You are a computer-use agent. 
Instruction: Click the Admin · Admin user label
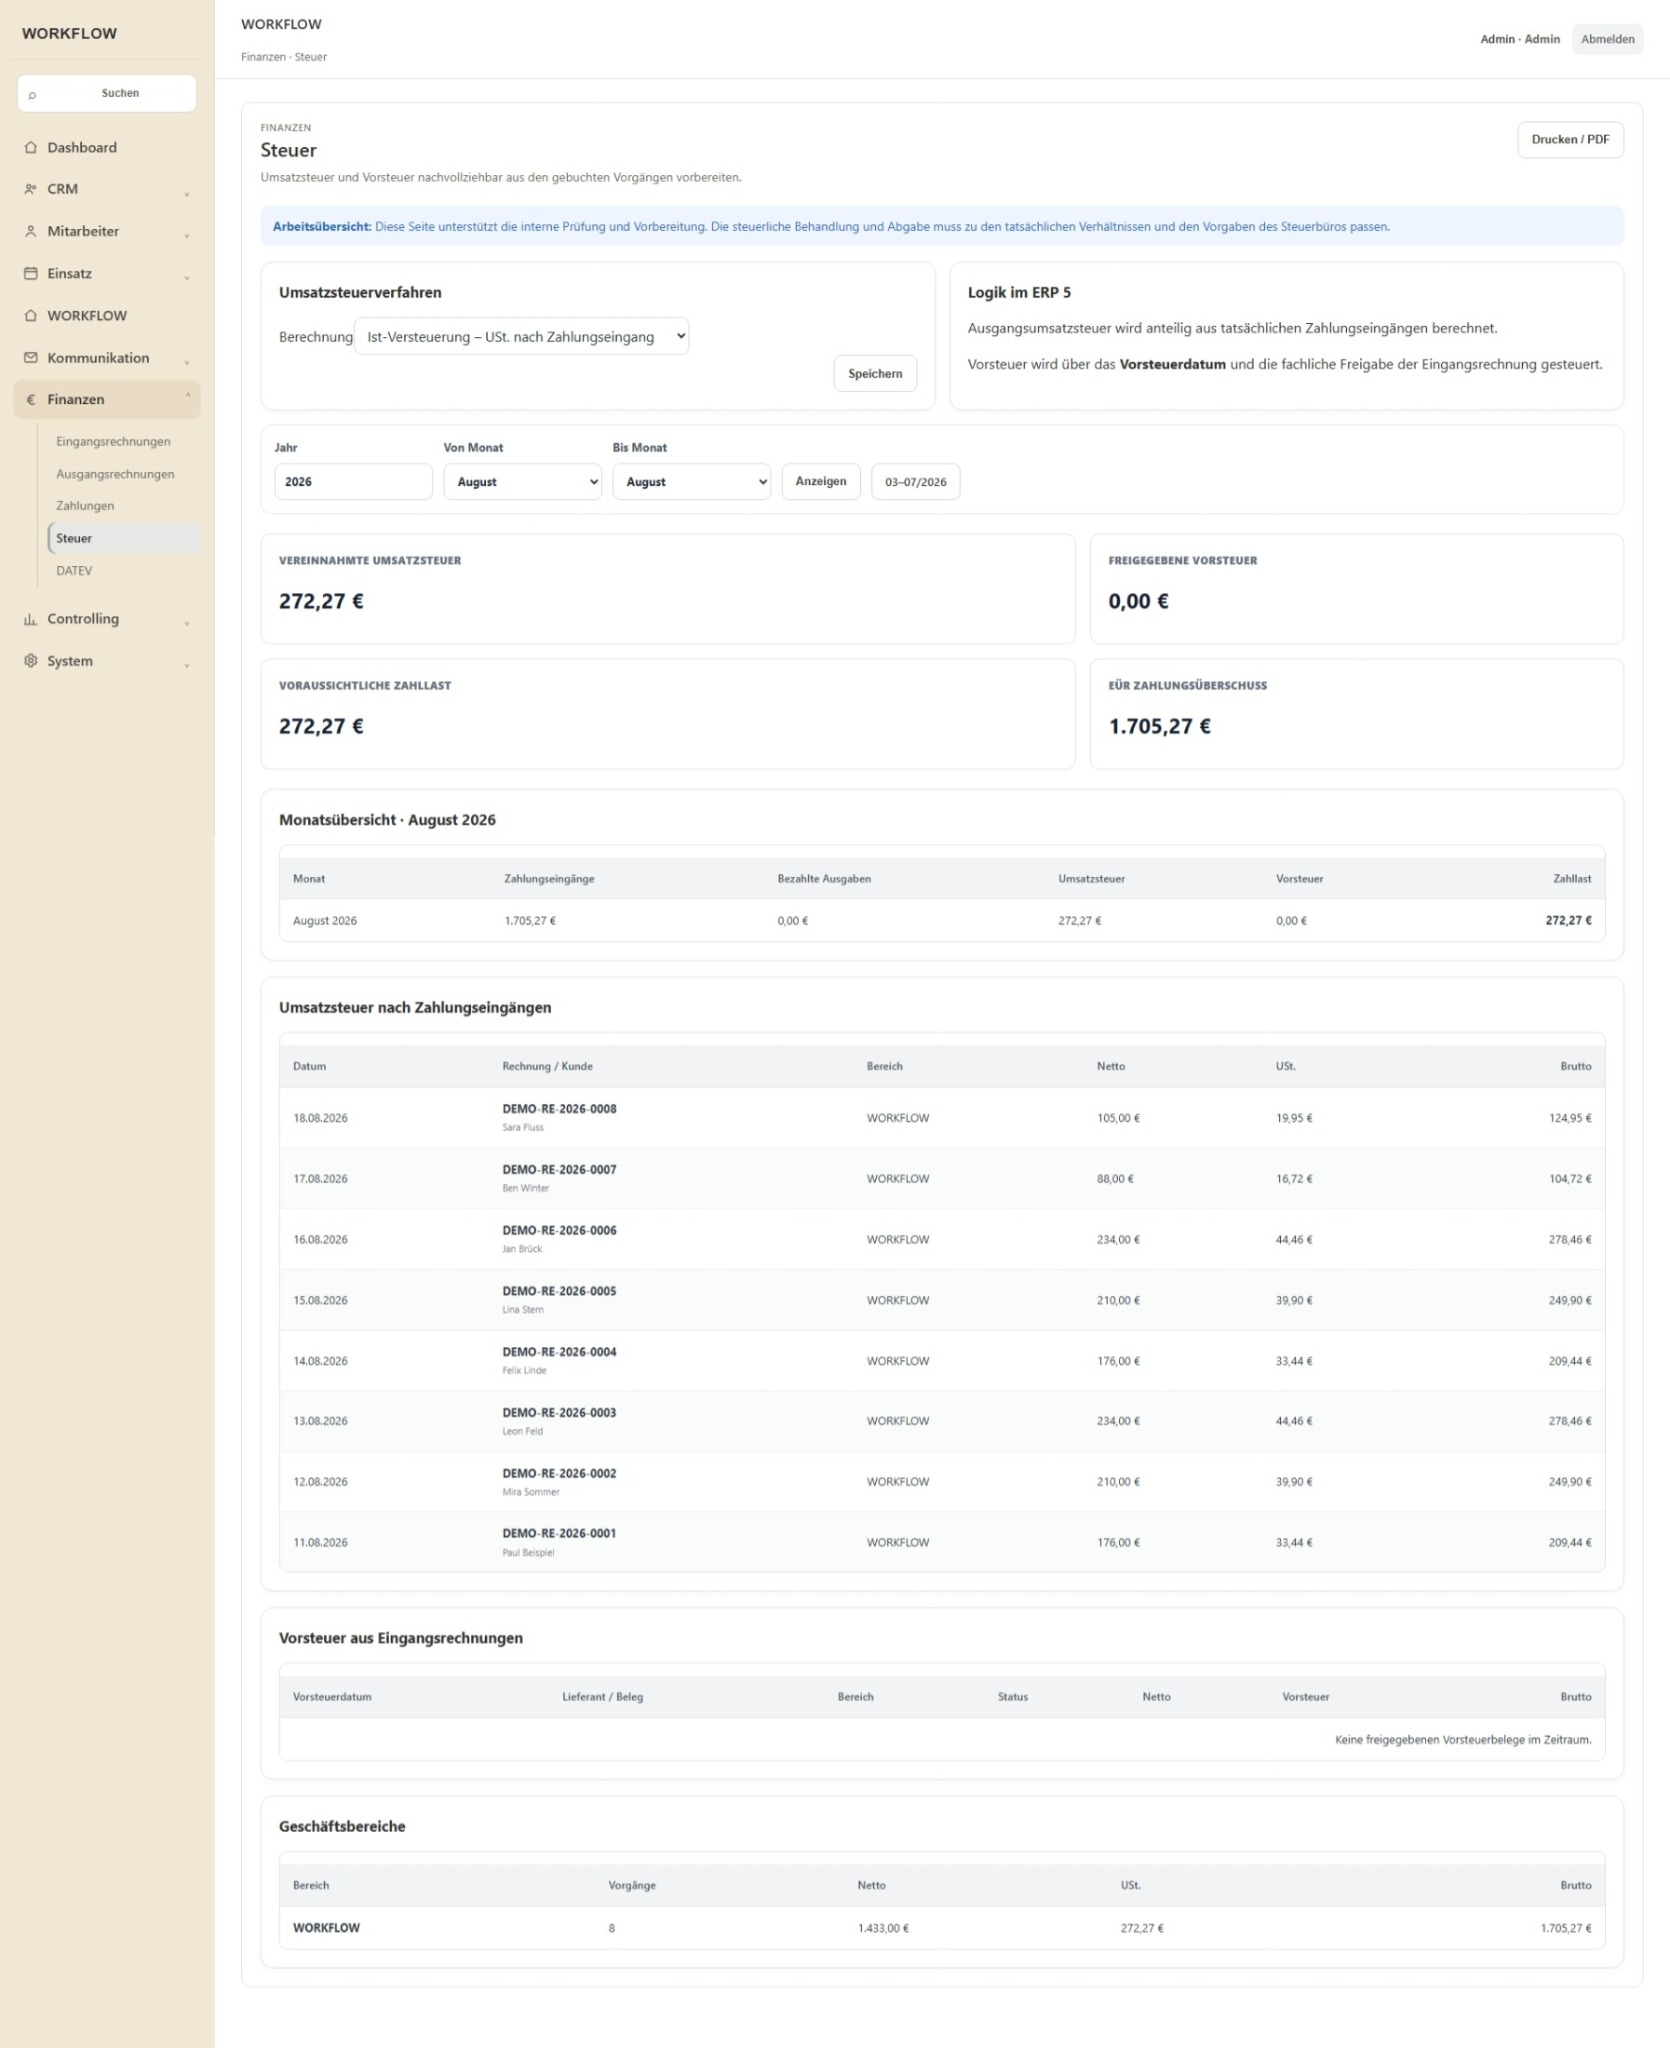(x=1520, y=39)
